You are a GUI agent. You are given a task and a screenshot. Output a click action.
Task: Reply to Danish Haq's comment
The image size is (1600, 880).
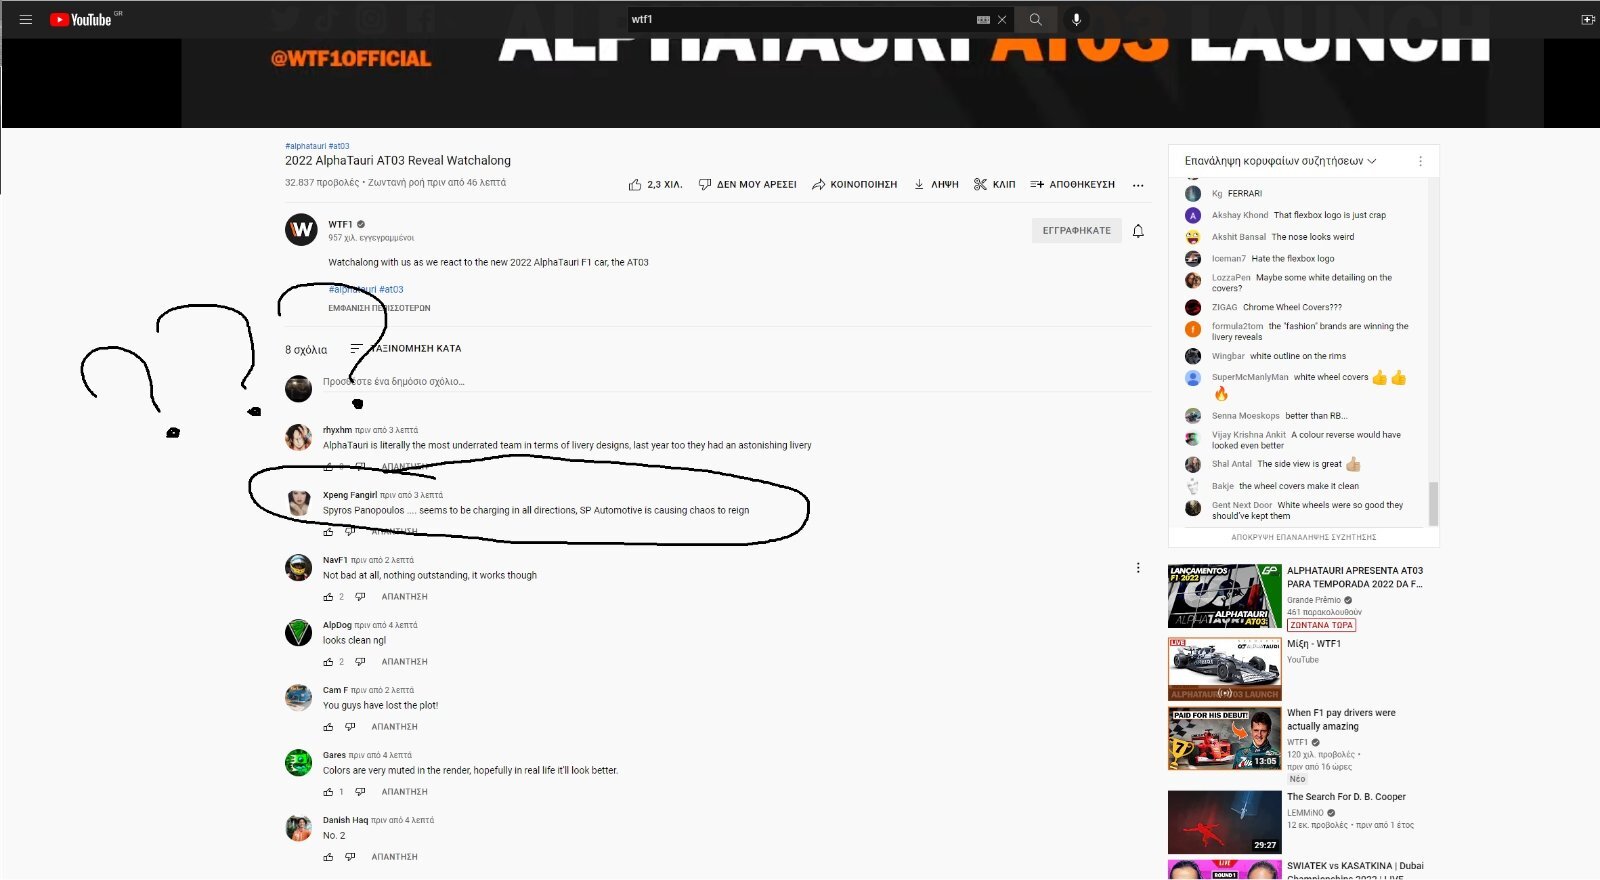pos(394,857)
